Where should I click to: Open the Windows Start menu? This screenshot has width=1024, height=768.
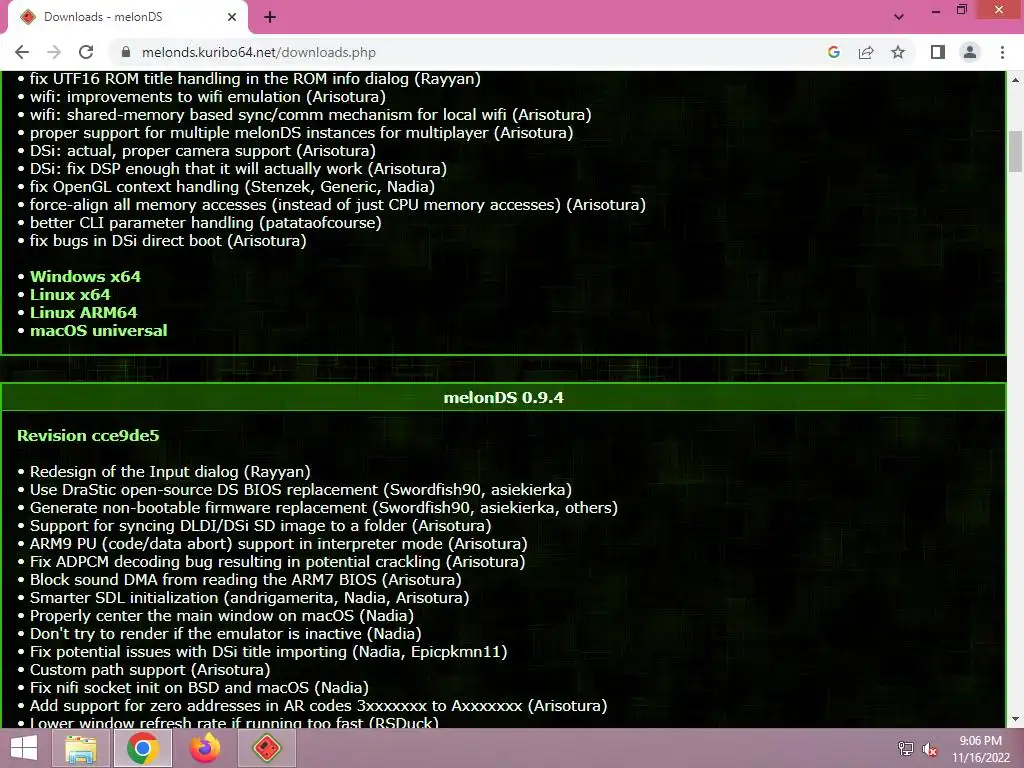click(24, 748)
